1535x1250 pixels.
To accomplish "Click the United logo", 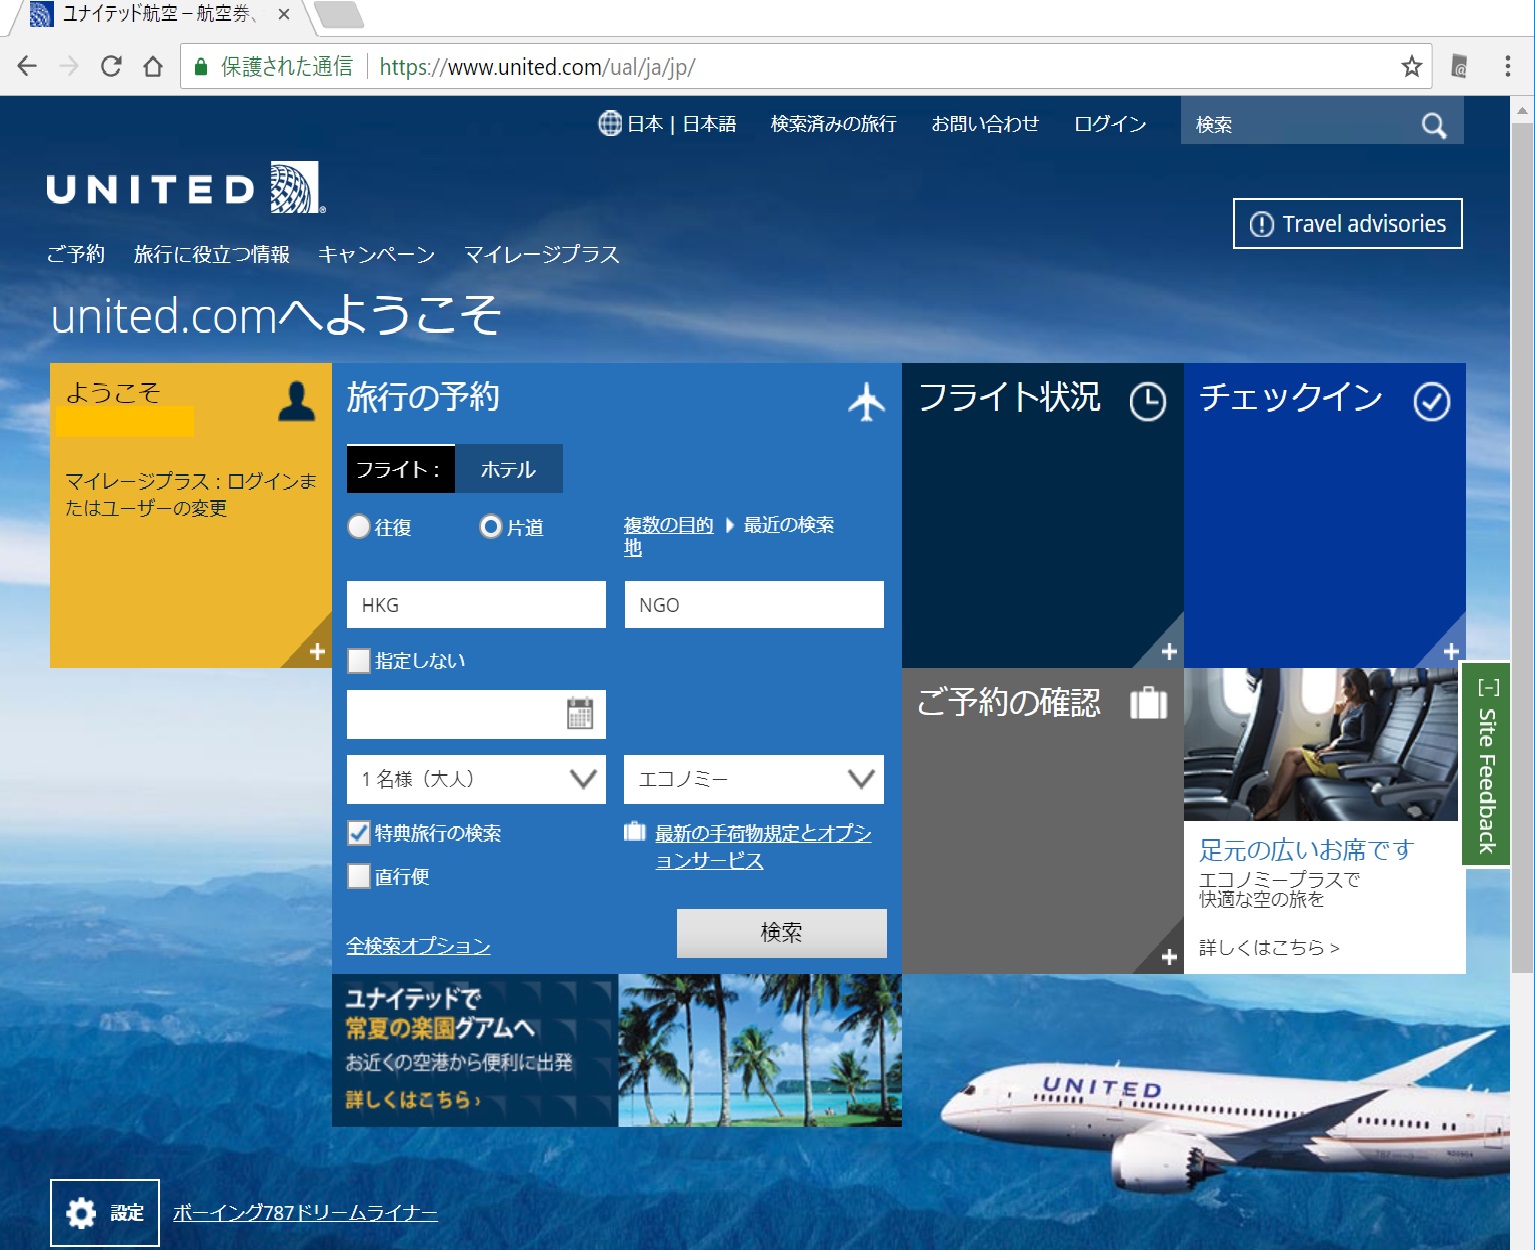I will click(x=186, y=188).
